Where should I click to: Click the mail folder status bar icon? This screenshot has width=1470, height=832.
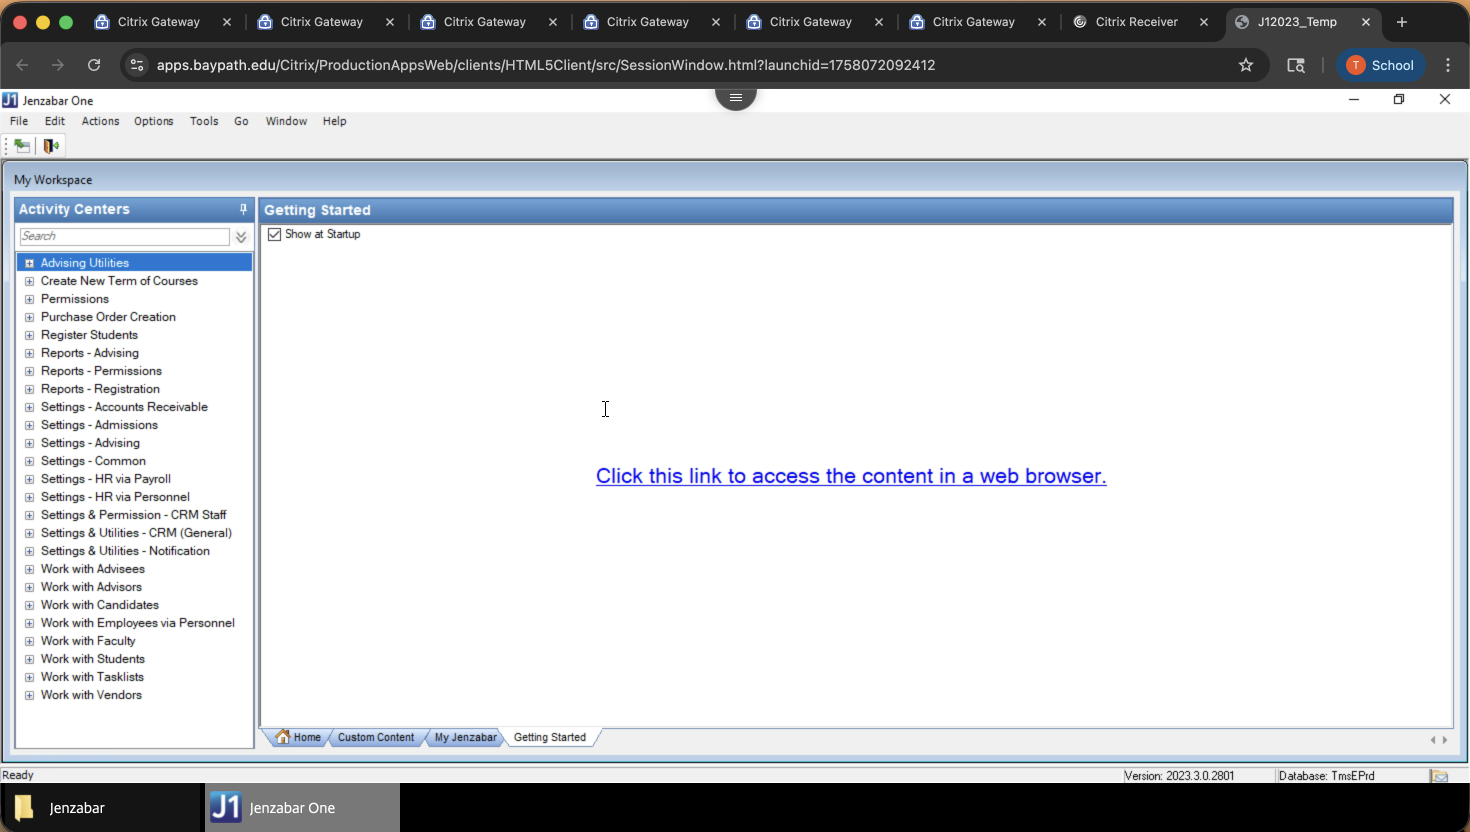1439,776
